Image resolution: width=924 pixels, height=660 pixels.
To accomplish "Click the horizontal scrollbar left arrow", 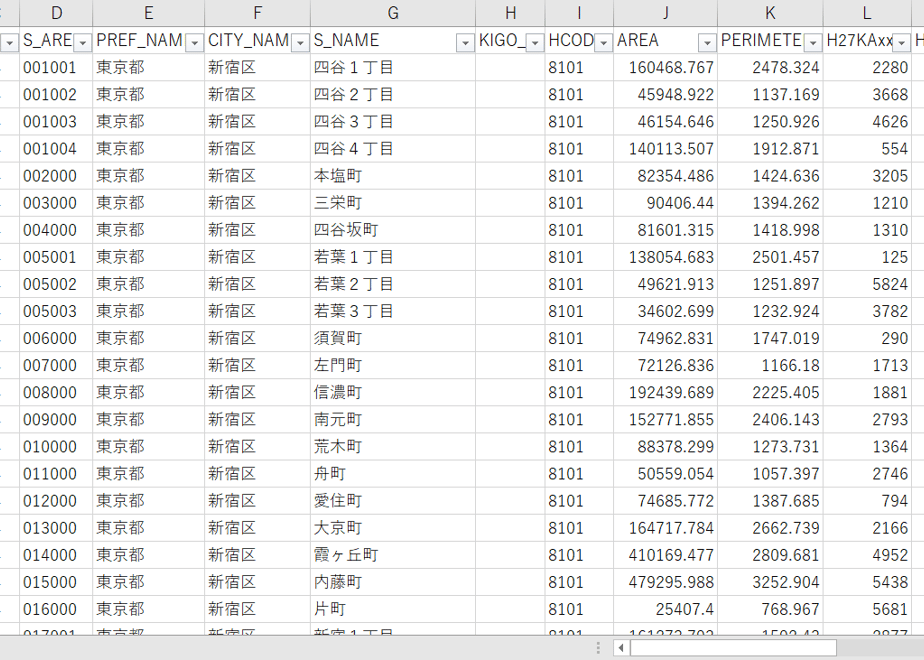I will pos(621,648).
